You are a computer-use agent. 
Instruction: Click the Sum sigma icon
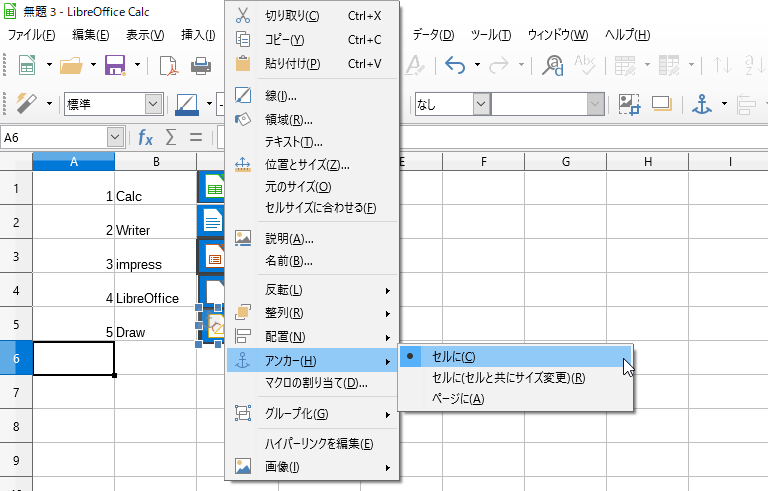coord(170,138)
